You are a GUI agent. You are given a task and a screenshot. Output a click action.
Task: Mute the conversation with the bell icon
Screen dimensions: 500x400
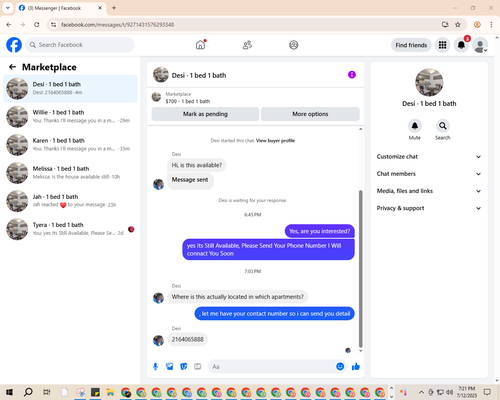415,126
